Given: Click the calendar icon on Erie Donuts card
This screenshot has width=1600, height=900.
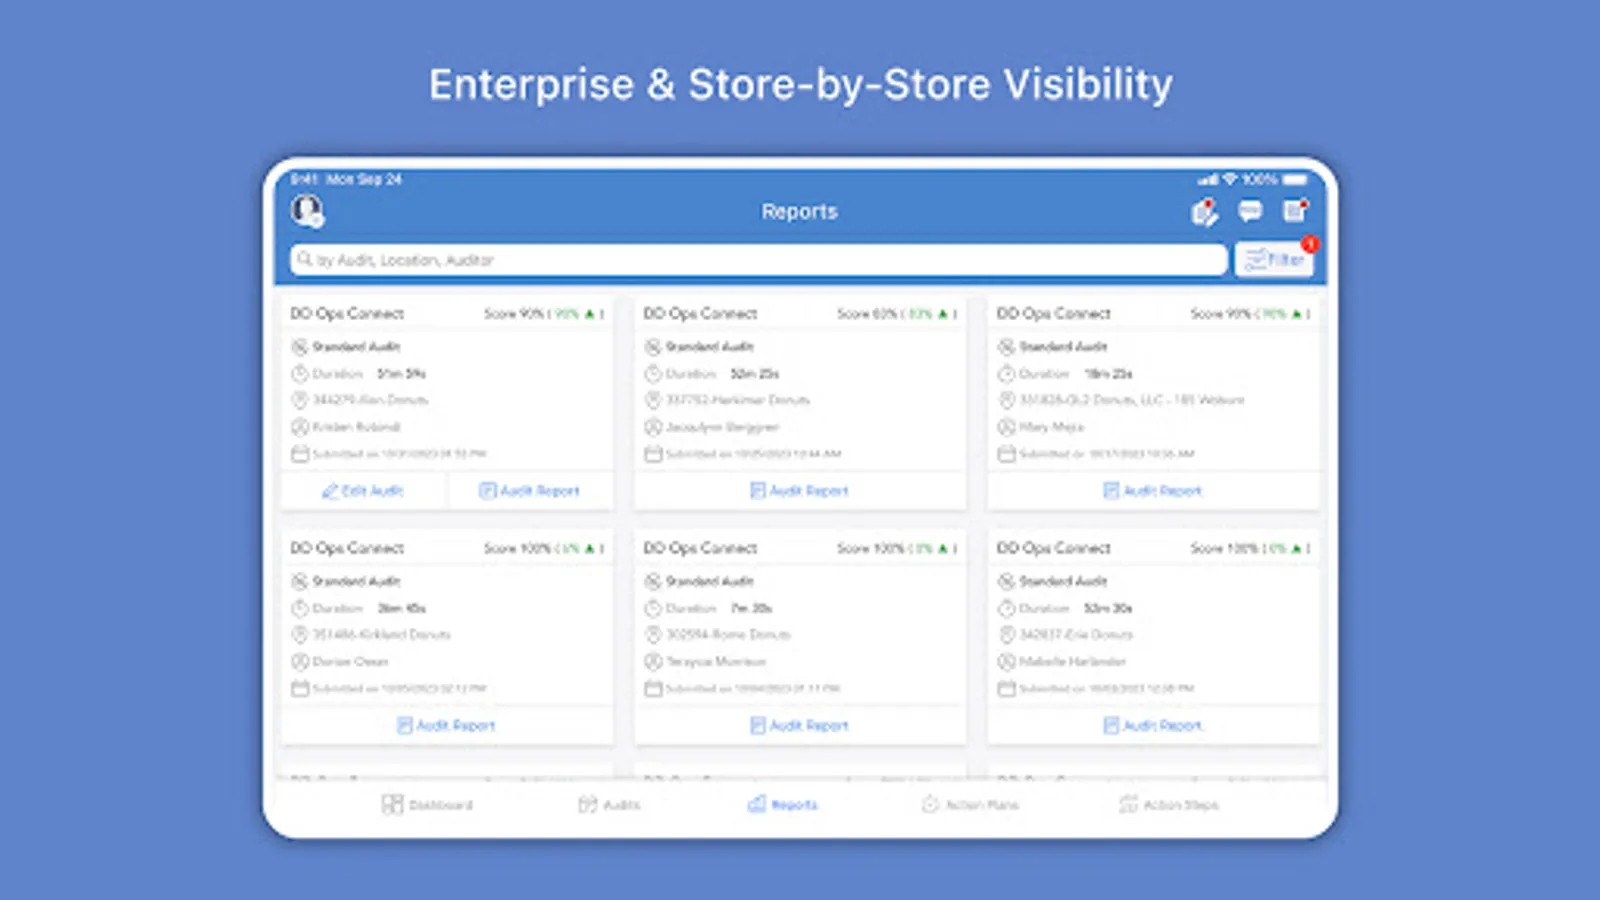Looking at the screenshot, I should (x=1006, y=688).
